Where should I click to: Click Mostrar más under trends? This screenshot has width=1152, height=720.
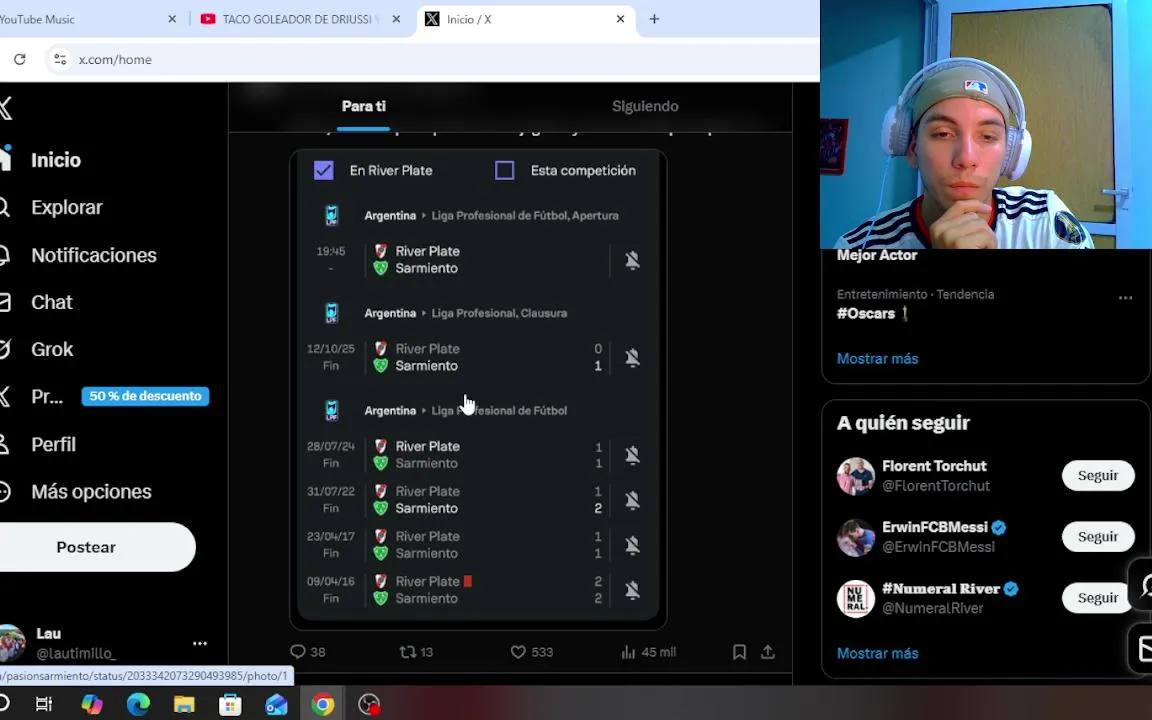877,359
